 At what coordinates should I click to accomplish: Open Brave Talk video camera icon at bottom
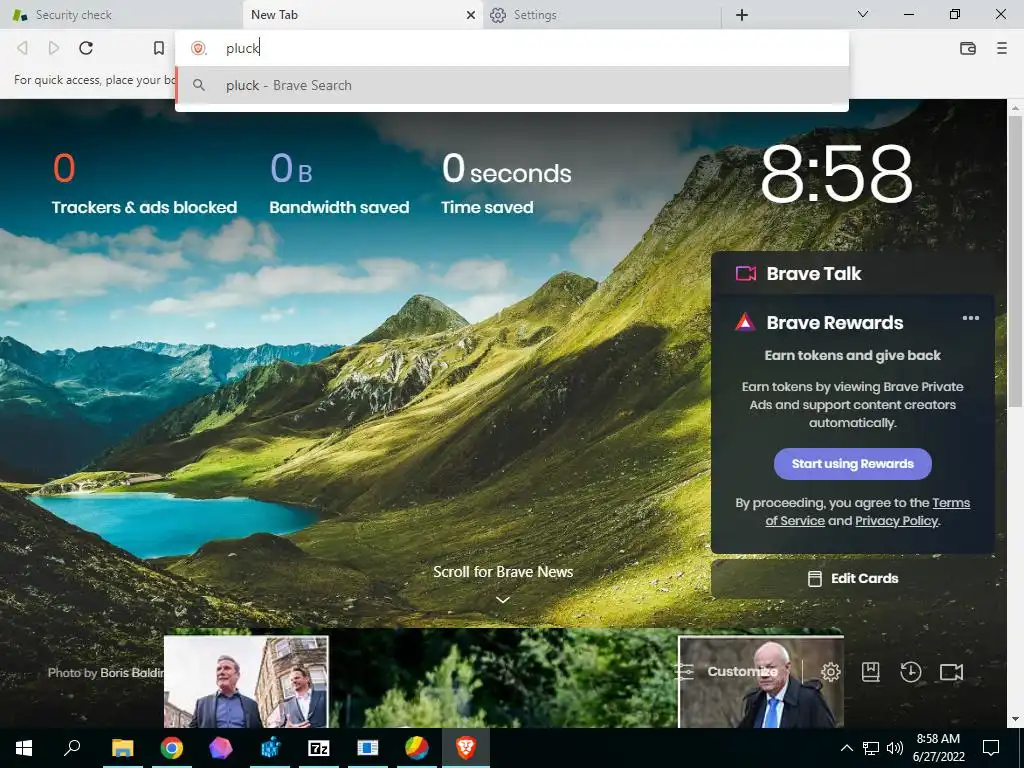coord(952,672)
